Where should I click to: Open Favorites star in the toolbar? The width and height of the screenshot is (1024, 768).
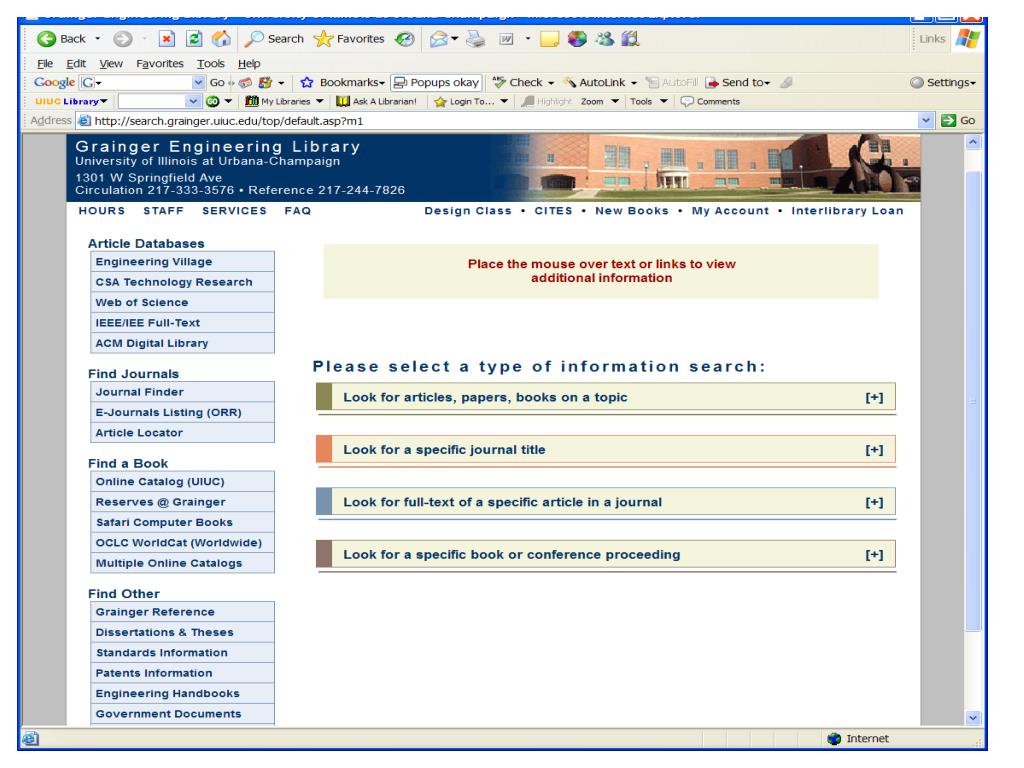pyautogui.click(x=349, y=39)
